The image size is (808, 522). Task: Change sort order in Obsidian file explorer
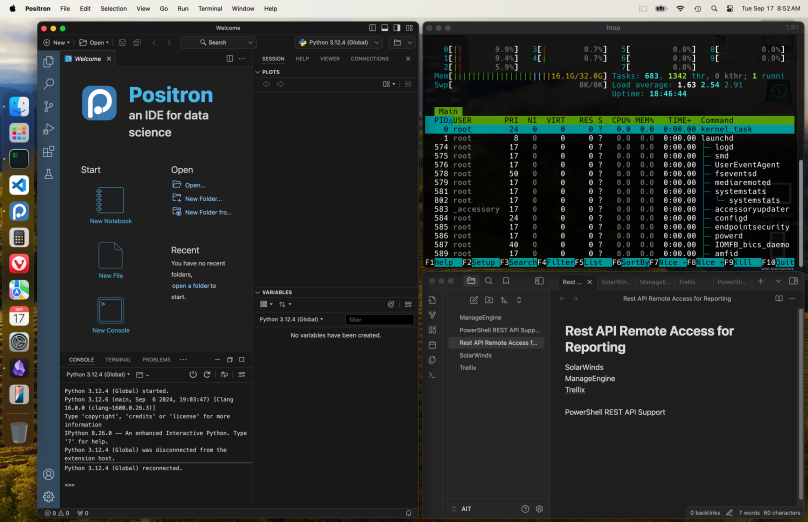point(503,300)
